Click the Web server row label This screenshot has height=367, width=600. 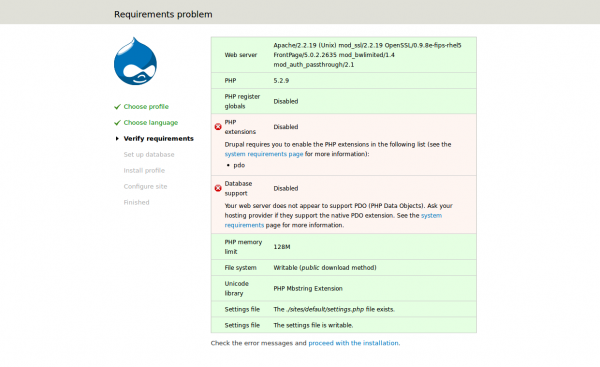click(x=241, y=55)
